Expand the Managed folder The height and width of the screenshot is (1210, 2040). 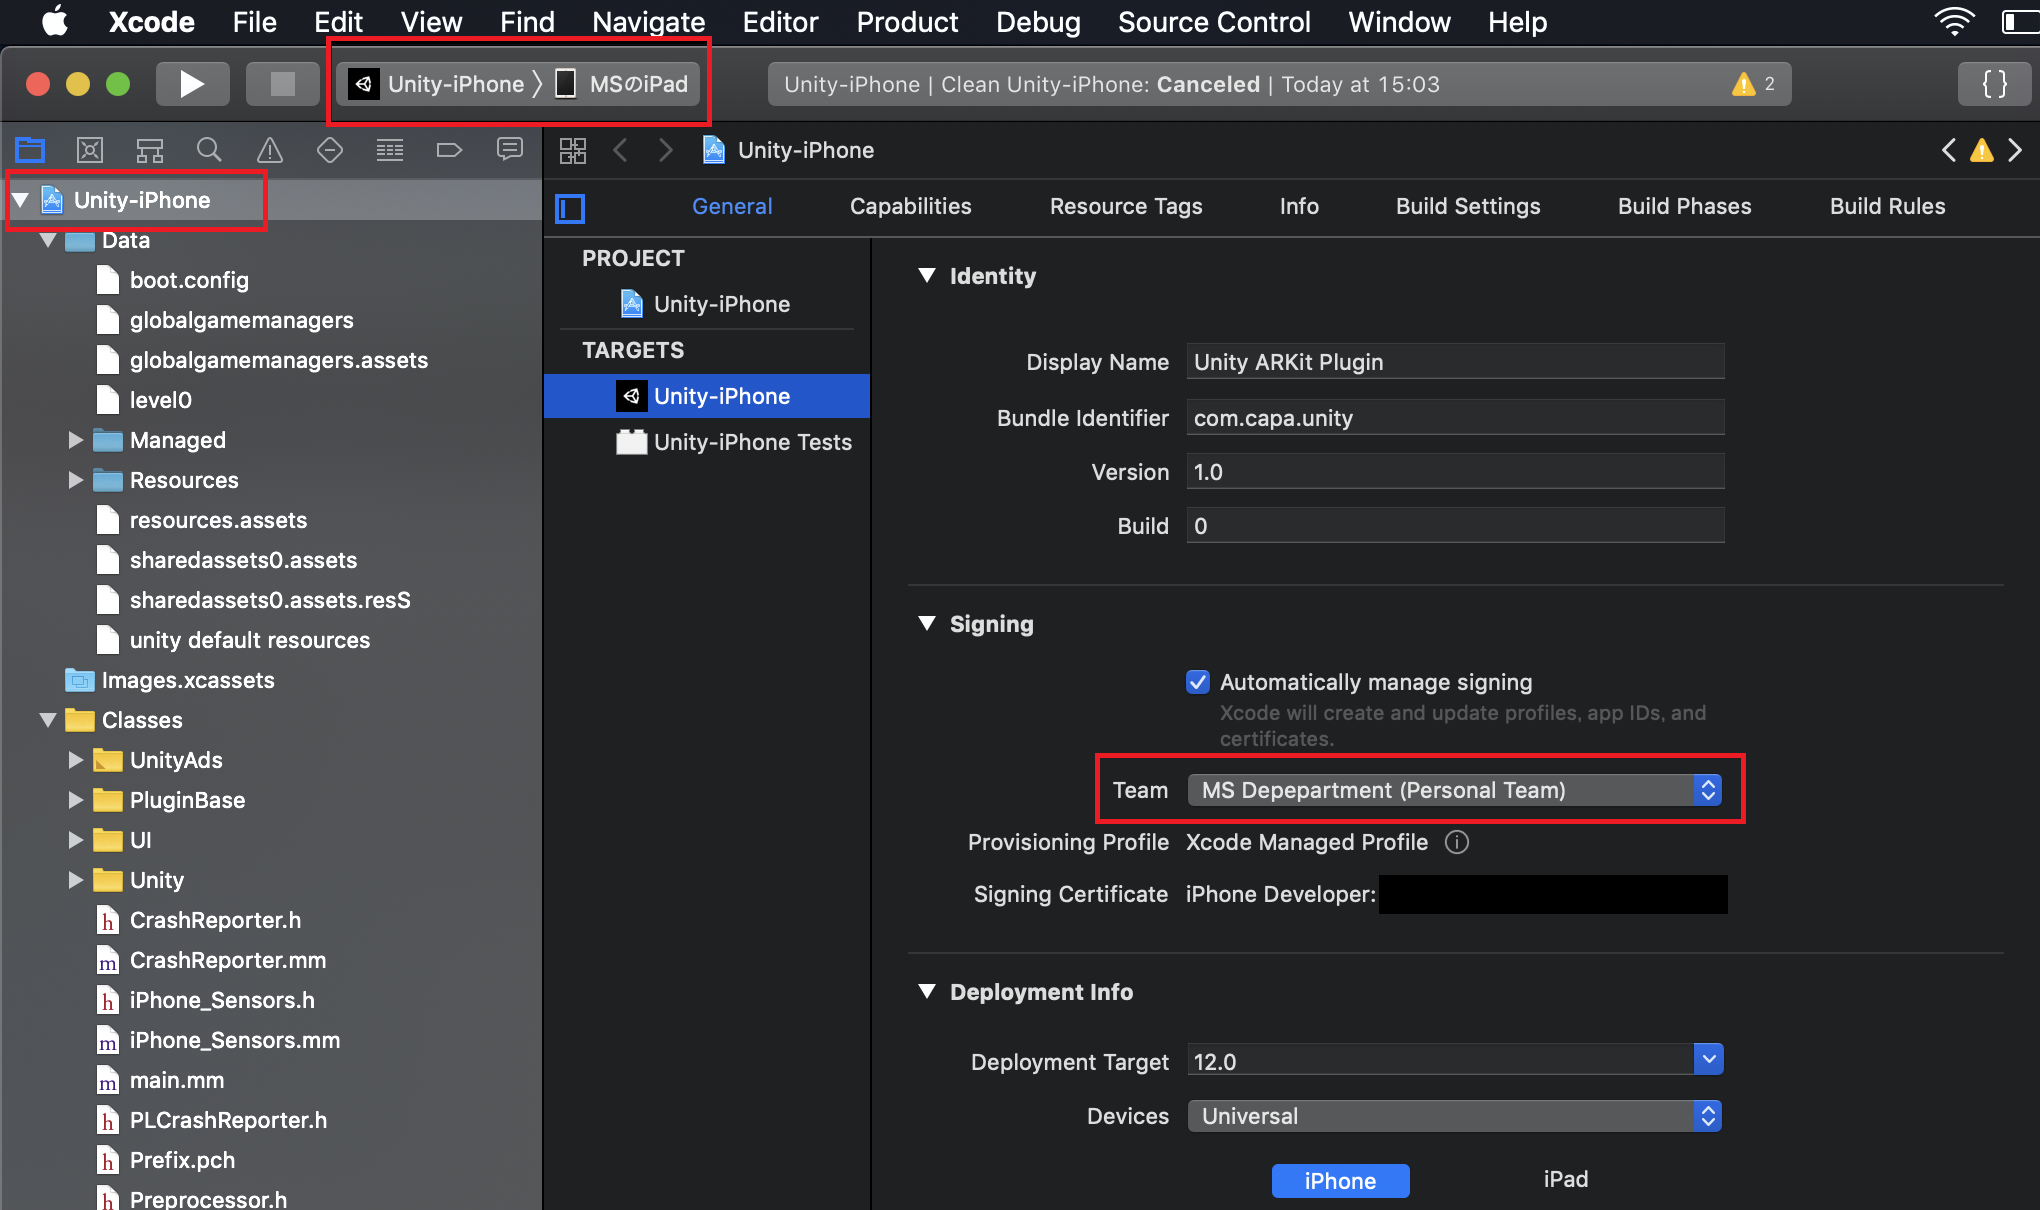76,440
